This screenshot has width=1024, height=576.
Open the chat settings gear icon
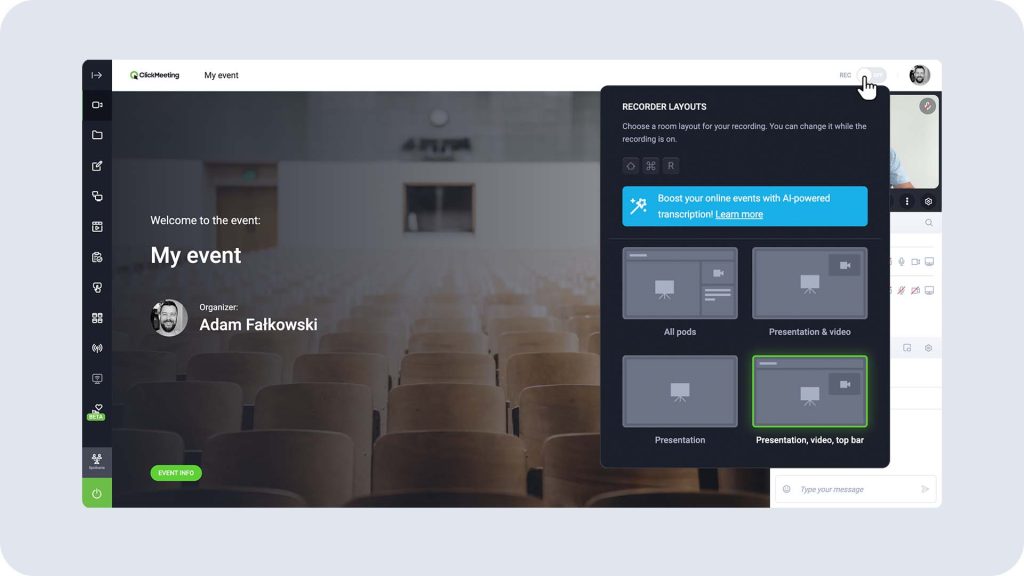pyautogui.click(x=928, y=348)
